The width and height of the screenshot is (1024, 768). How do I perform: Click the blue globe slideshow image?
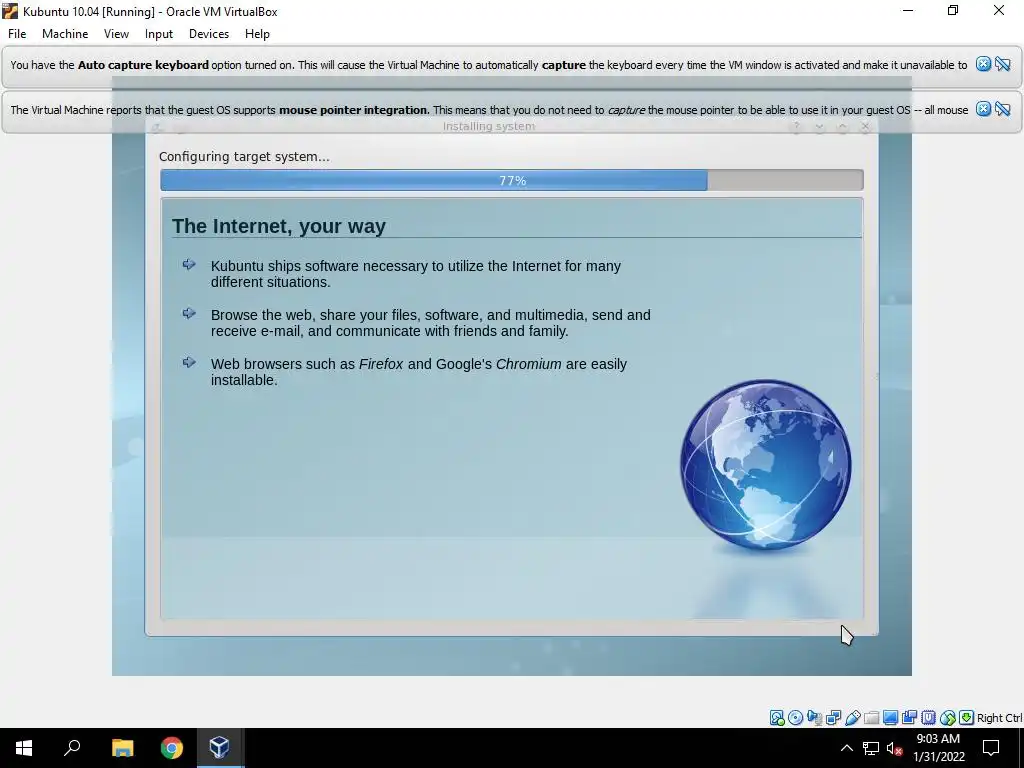(x=765, y=465)
